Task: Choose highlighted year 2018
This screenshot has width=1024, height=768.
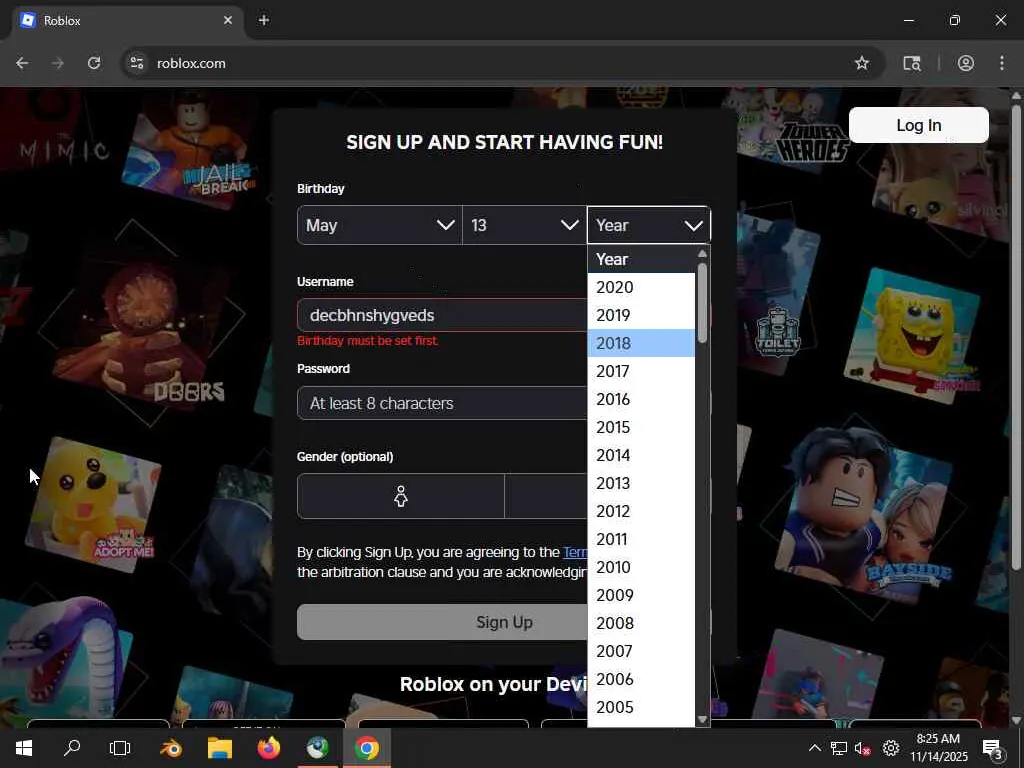Action: [x=641, y=343]
